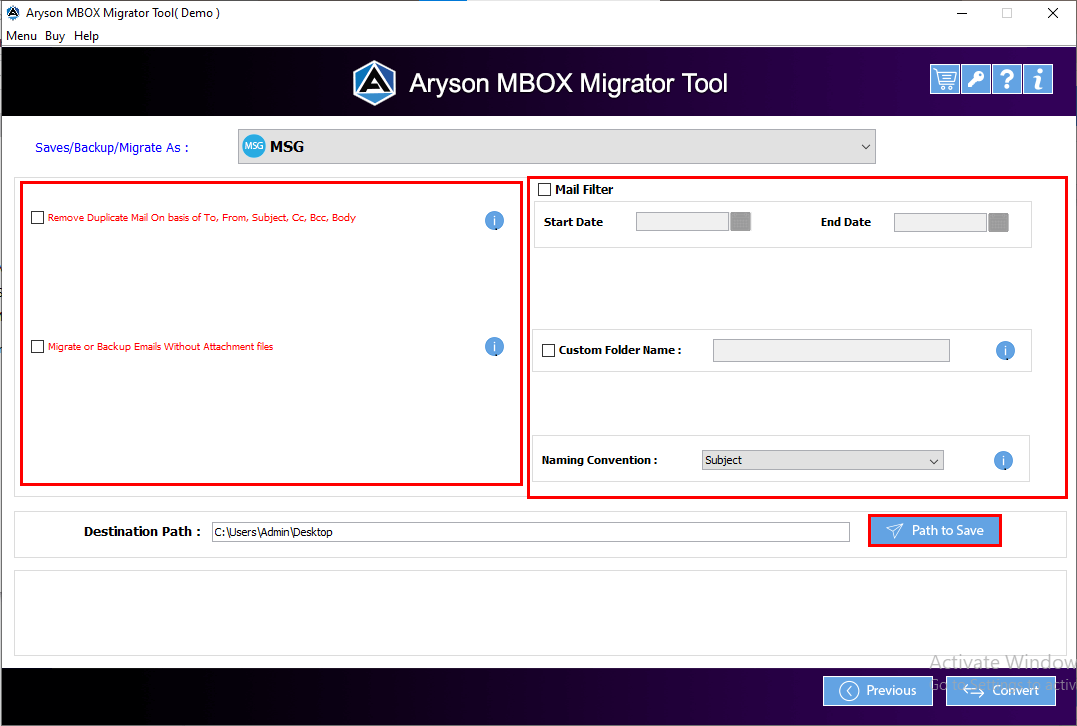Click the MSG format icon in dropdown
This screenshot has height=726, width=1077.
point(254,146)
